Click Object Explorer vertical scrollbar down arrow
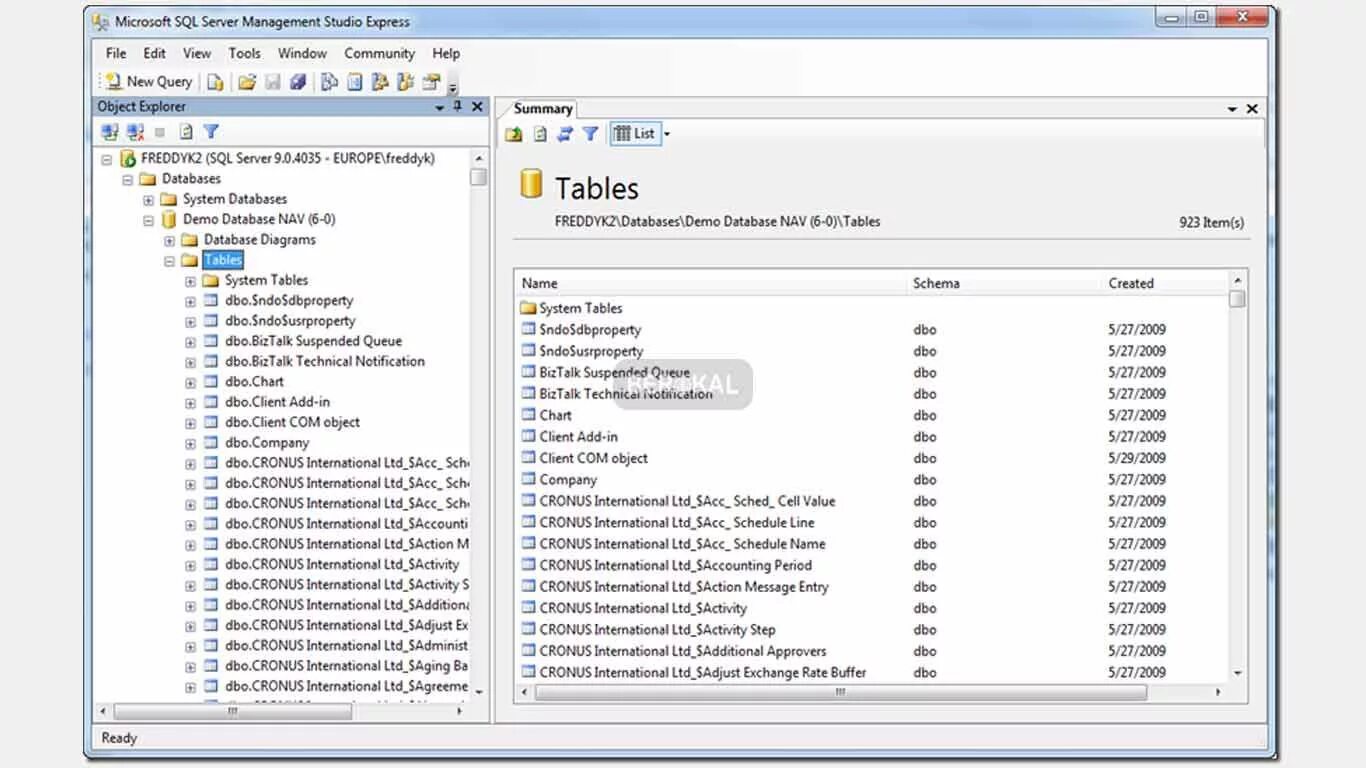The width and height of the screenshot is (1366, 768). coord(479,691)
